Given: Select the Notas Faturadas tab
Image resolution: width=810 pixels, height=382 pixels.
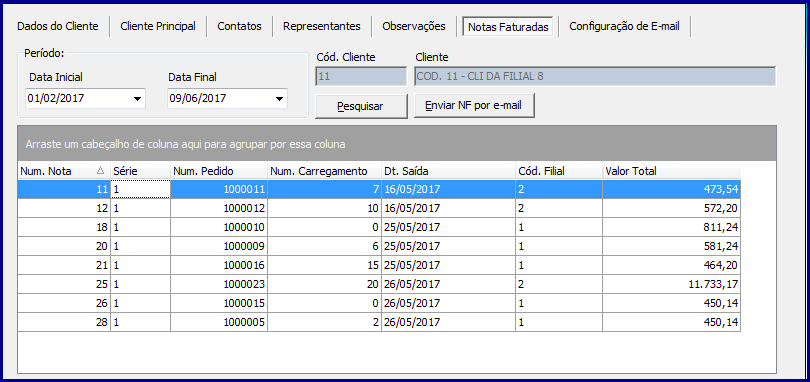Looking at the screenshot, I should (x=508, y=27).
